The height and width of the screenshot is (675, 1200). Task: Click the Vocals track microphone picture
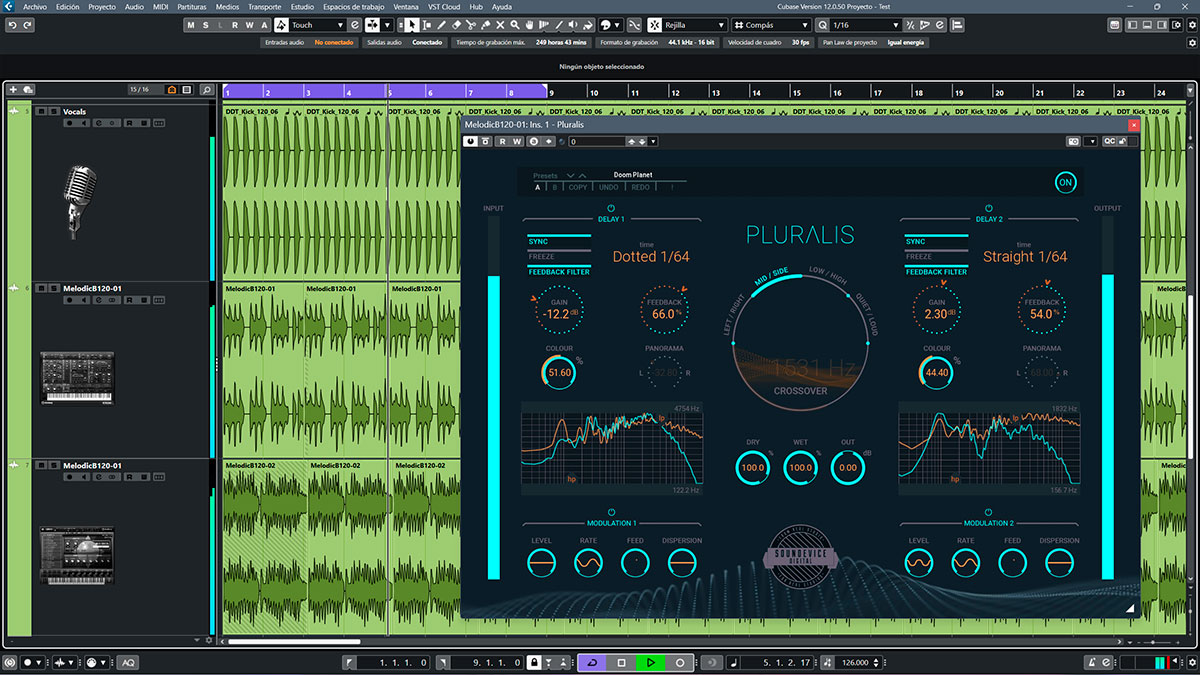click(x=80, y=203)
